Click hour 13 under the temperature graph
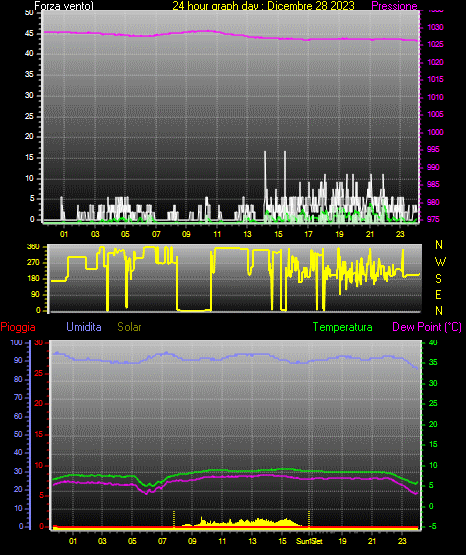Image resolution: width=466 pixels, height=555 pixels. click(x=252, y=541)
